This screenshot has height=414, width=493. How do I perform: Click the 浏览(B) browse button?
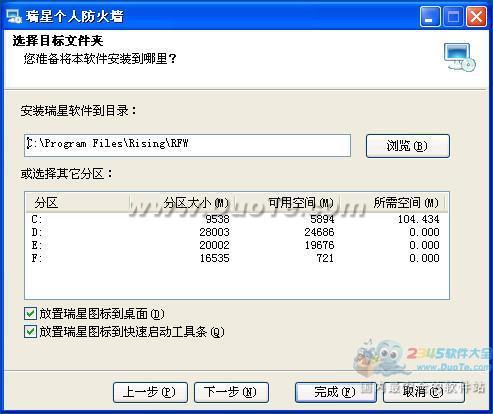[x=408, y=146]
